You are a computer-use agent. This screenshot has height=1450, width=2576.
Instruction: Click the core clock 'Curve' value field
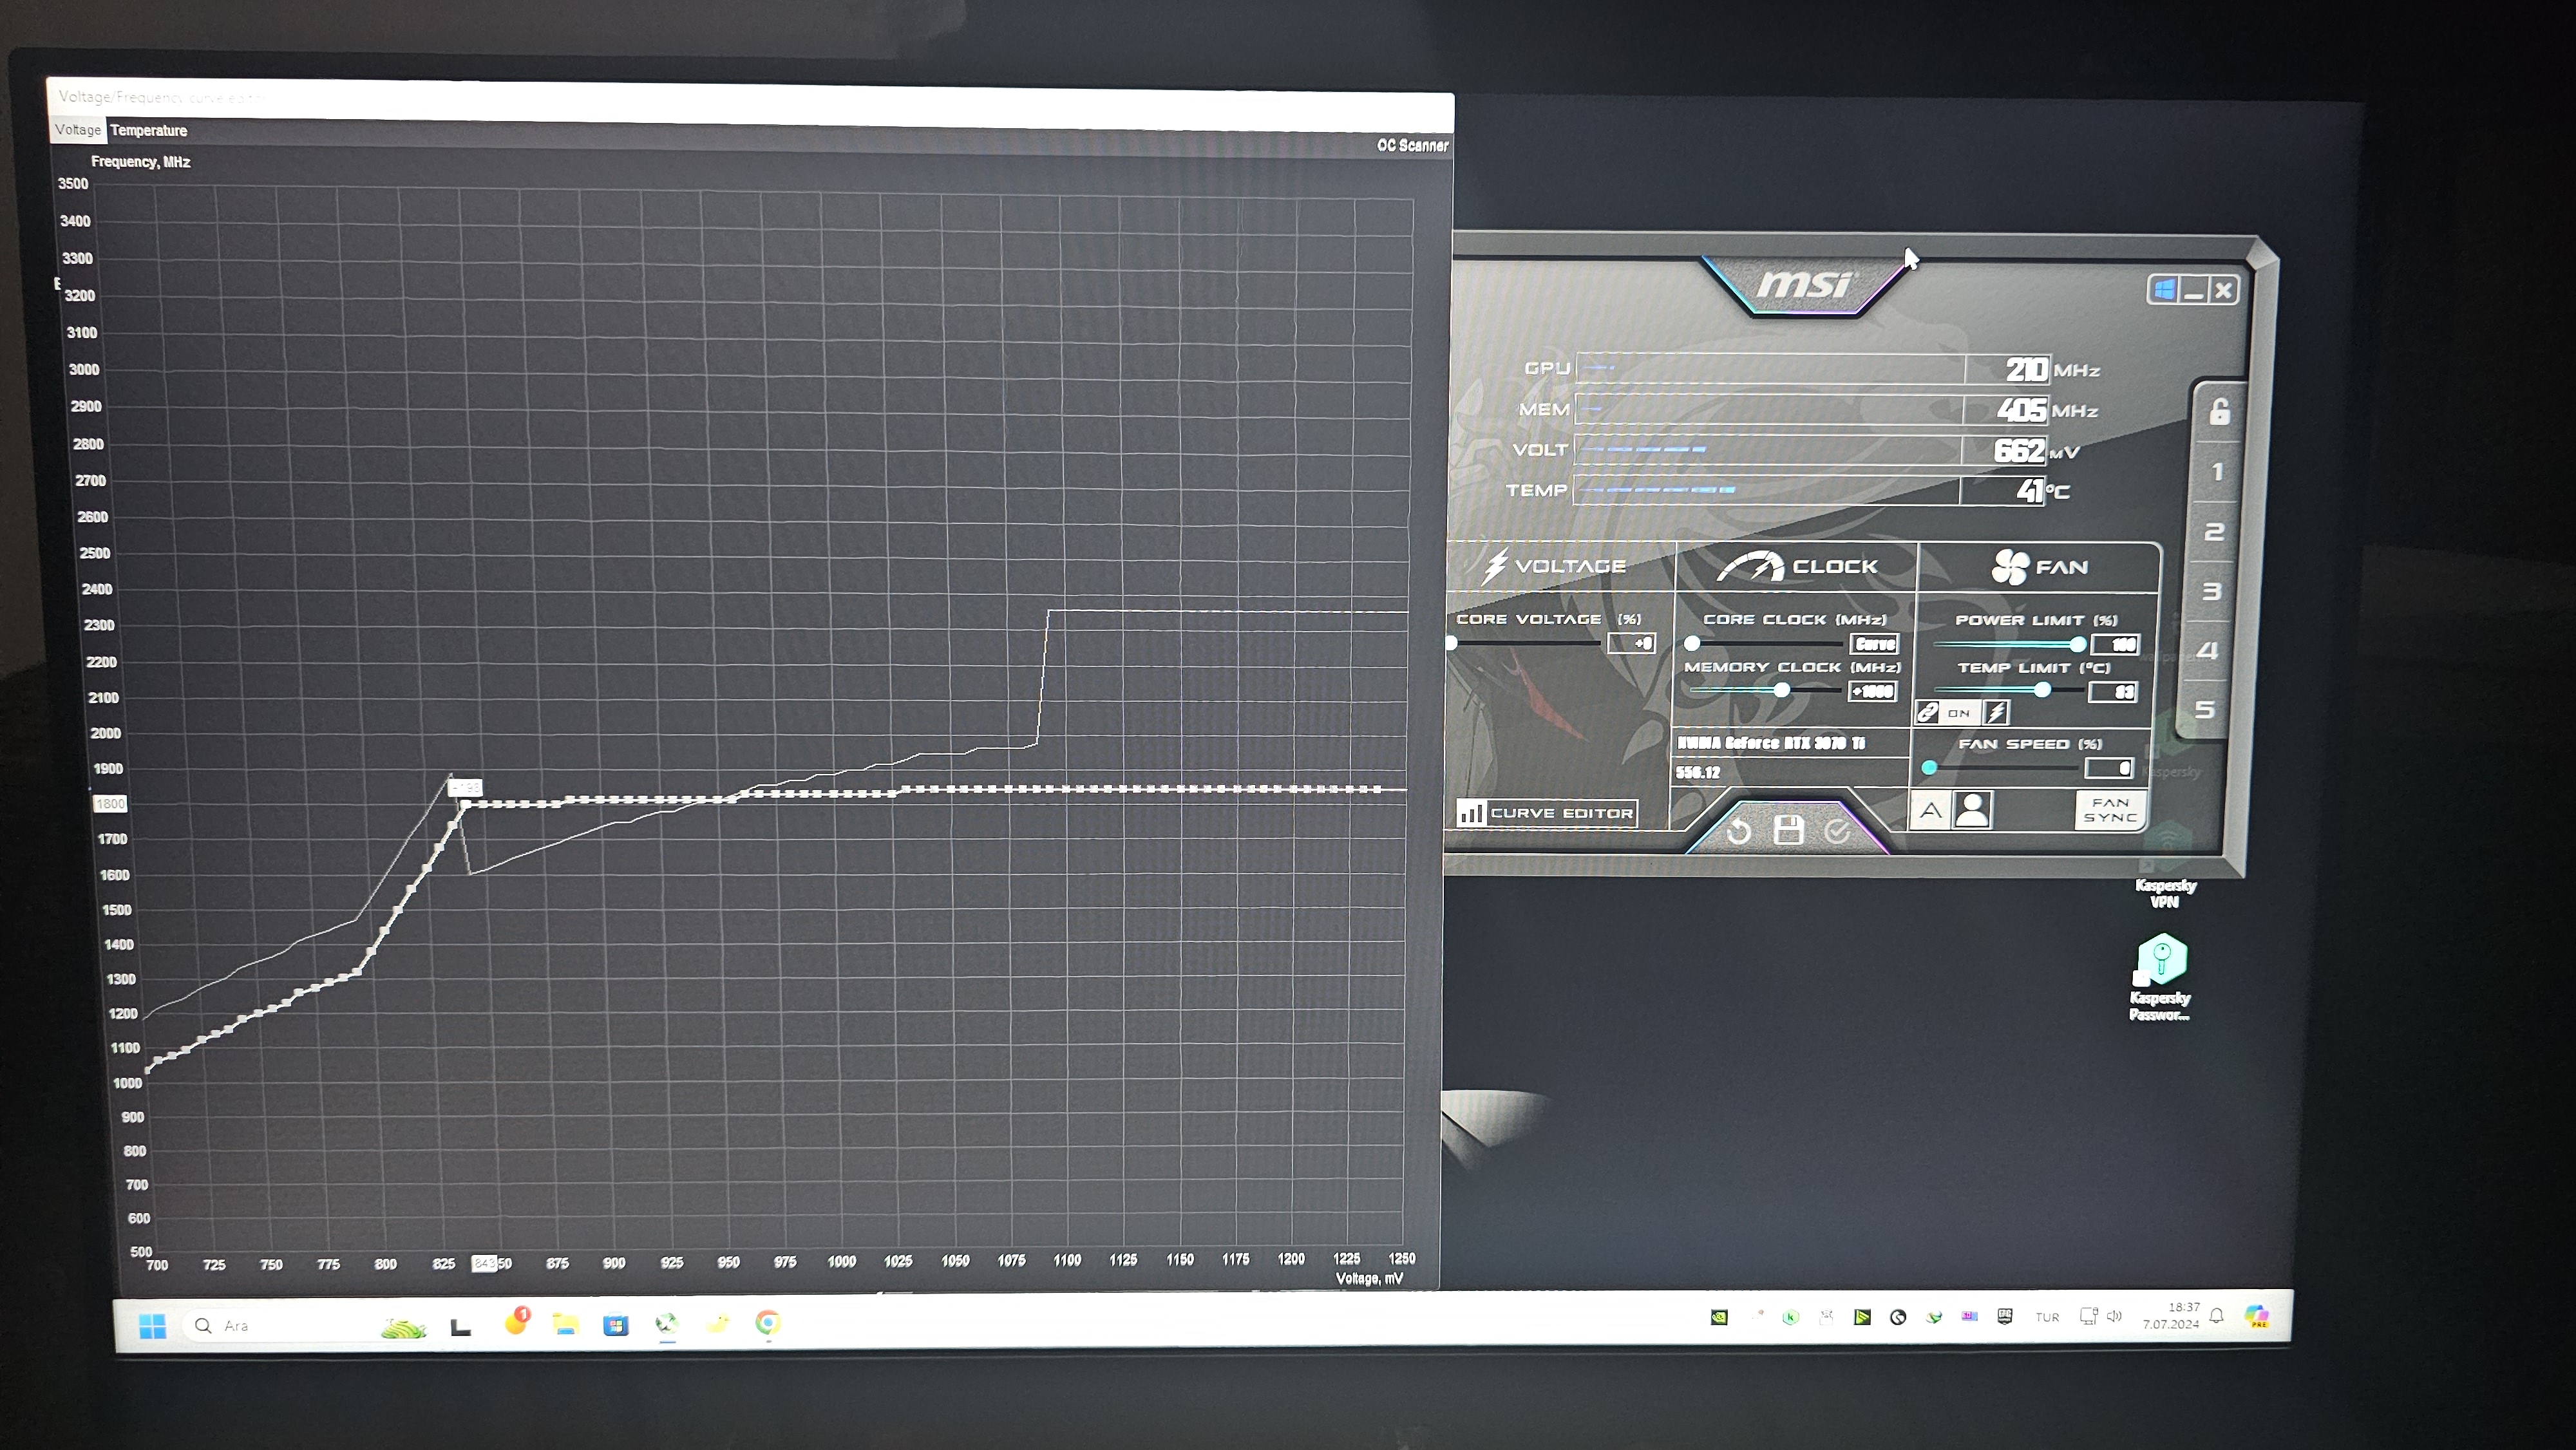coord(1875,644)
